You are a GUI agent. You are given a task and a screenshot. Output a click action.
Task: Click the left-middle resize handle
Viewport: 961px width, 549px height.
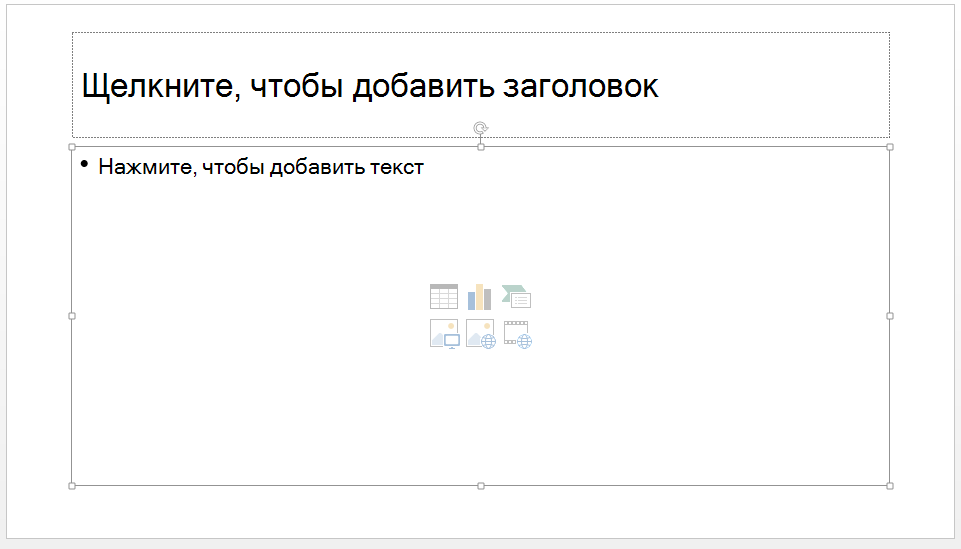[x=72, y=316]
